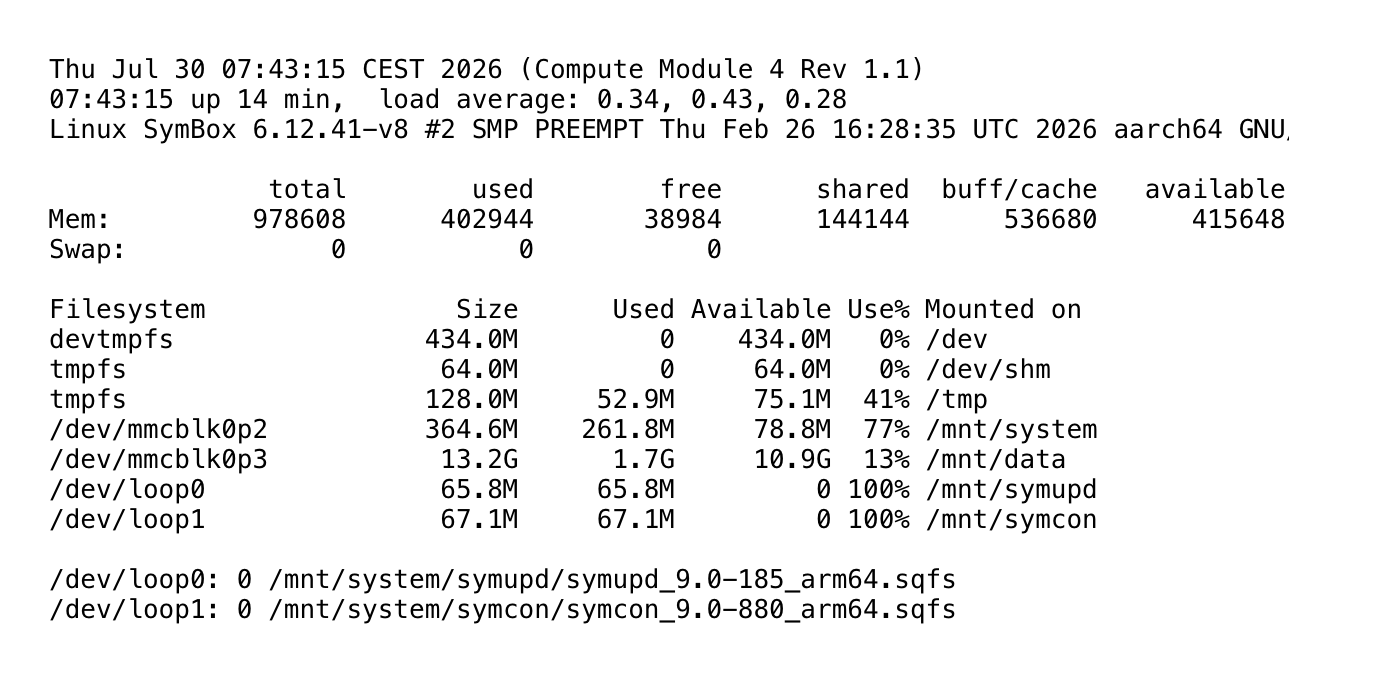Viewport: 1384px width, 698px height.
Task: Click the free memory value 38984
Action: 682,220
